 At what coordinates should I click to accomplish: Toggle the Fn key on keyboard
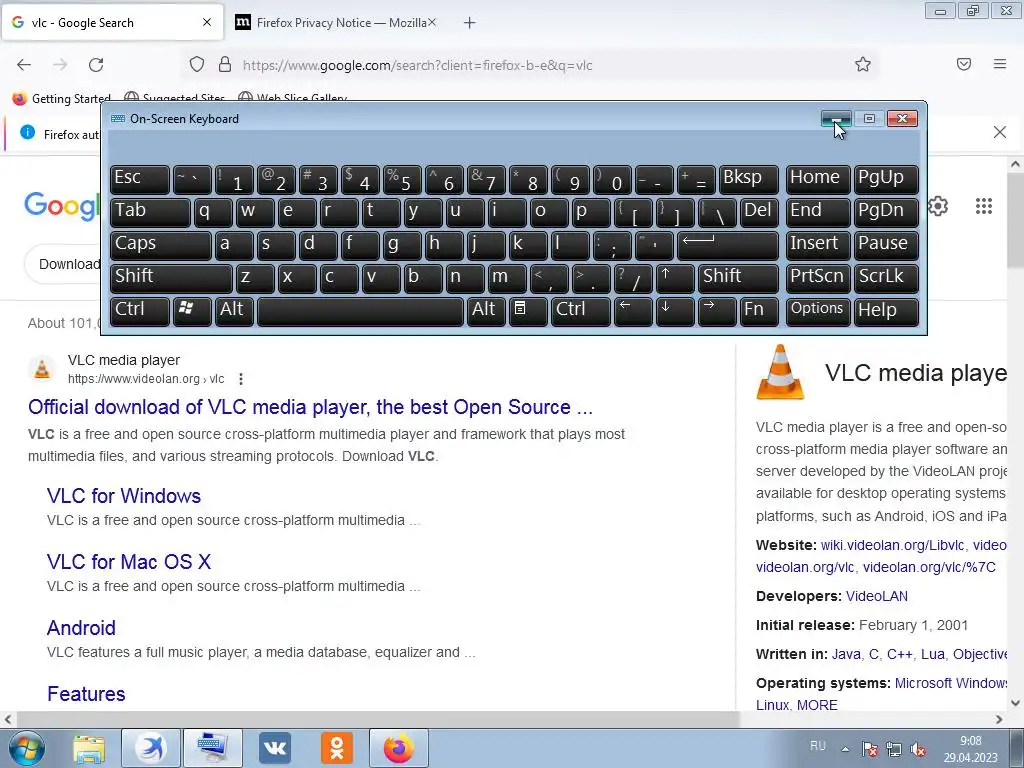click(x=759, y=310)
